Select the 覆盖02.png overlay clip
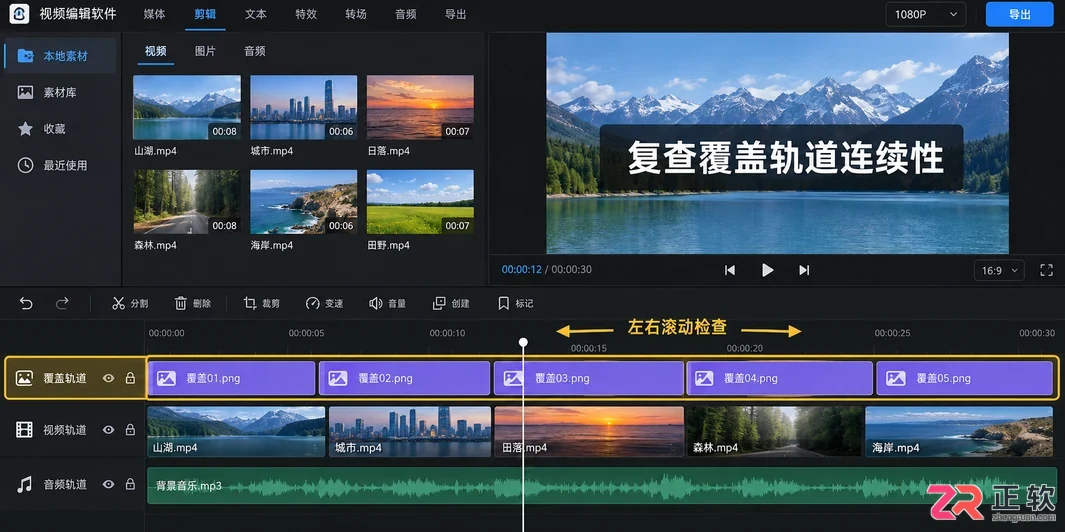 (x=405, y=378)
